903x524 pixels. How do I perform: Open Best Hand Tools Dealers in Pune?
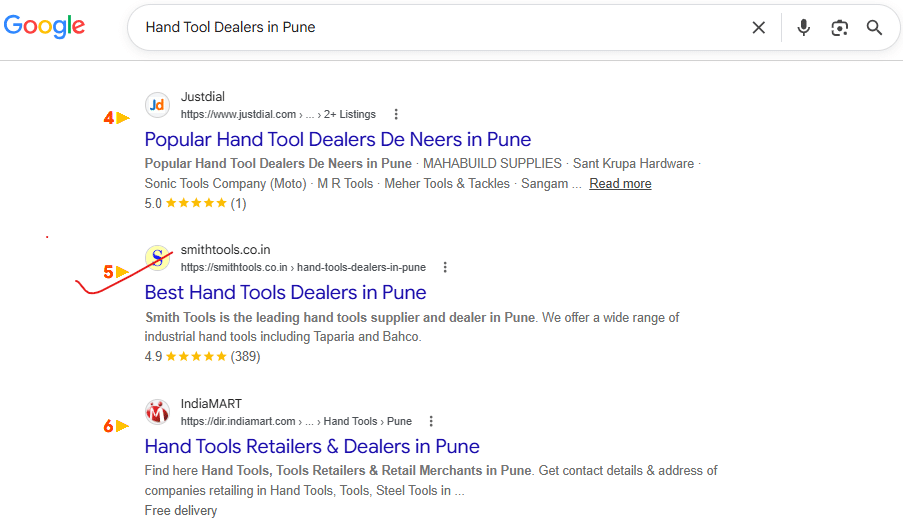pyautogui.click(x=285, y=293)
